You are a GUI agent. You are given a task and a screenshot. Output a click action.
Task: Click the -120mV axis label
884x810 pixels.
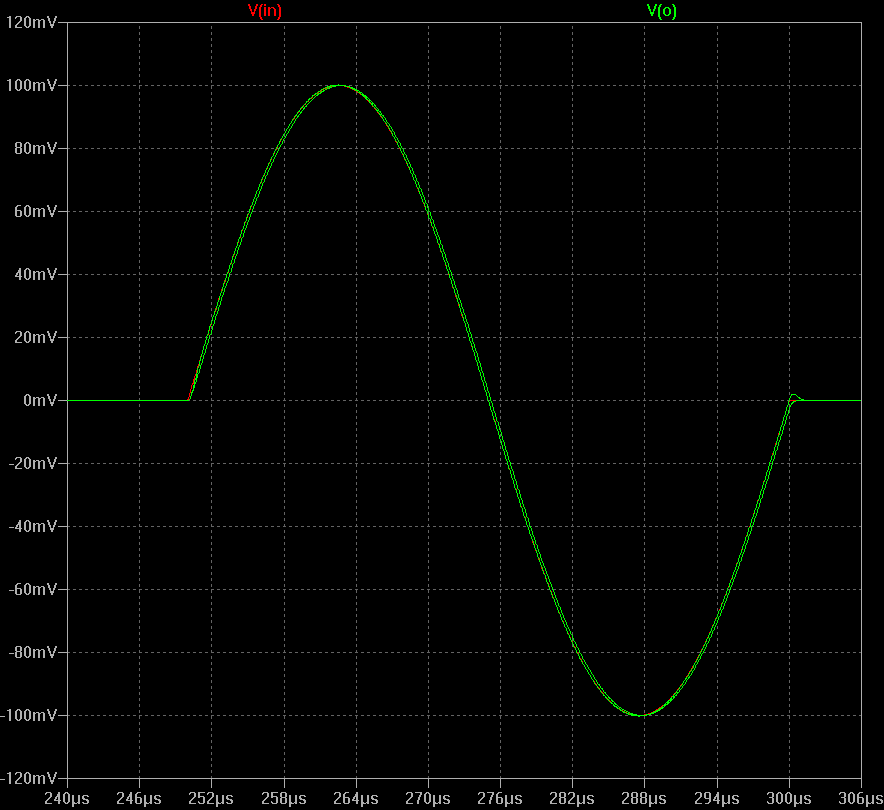tap(29, 778)
